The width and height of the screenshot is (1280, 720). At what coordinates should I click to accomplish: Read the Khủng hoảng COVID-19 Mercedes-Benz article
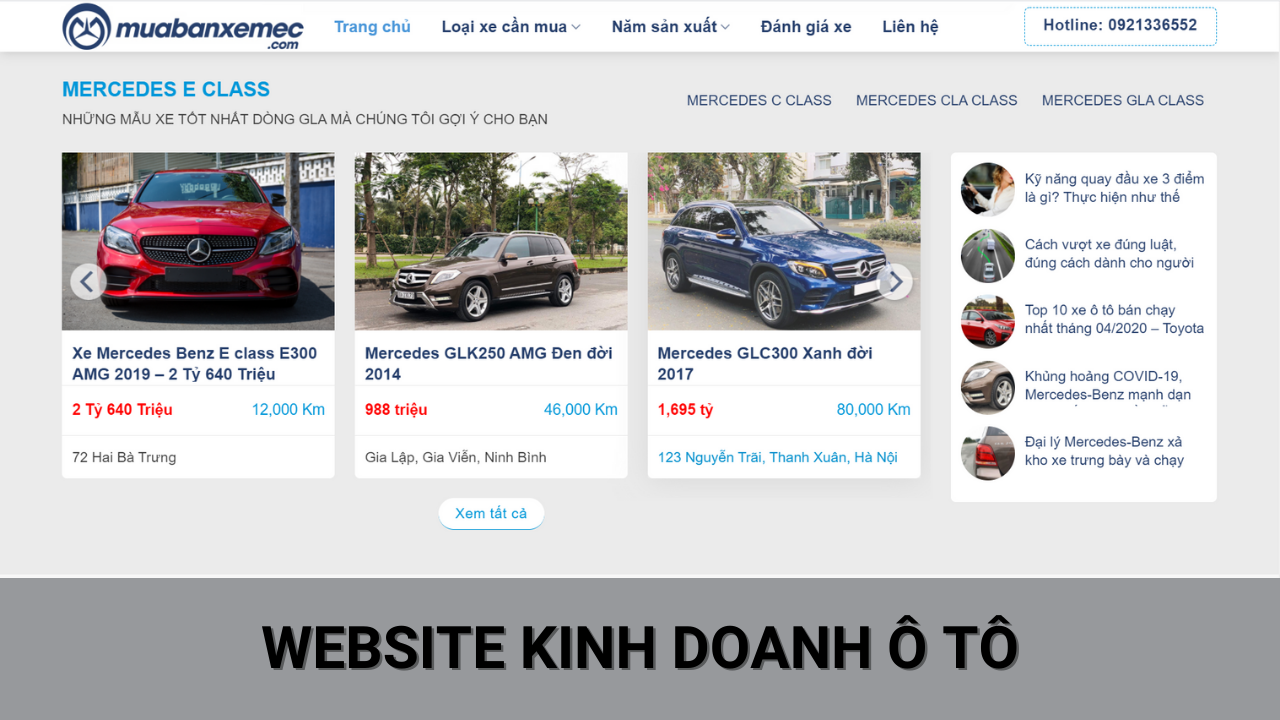point(1108,386)
